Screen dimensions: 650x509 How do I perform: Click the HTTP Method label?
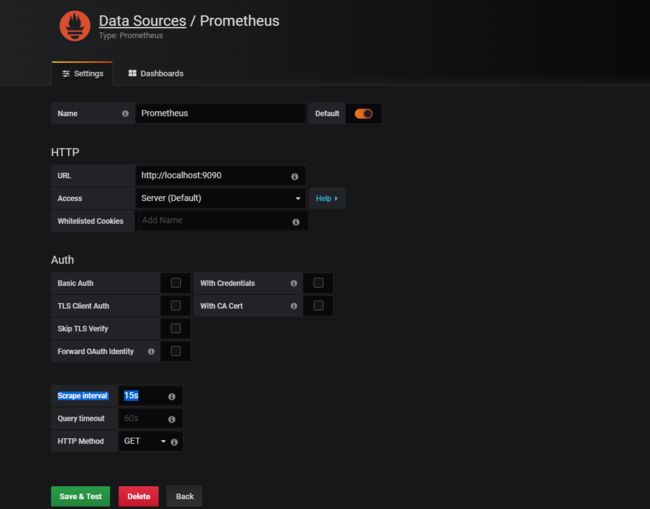pos(80,441)
